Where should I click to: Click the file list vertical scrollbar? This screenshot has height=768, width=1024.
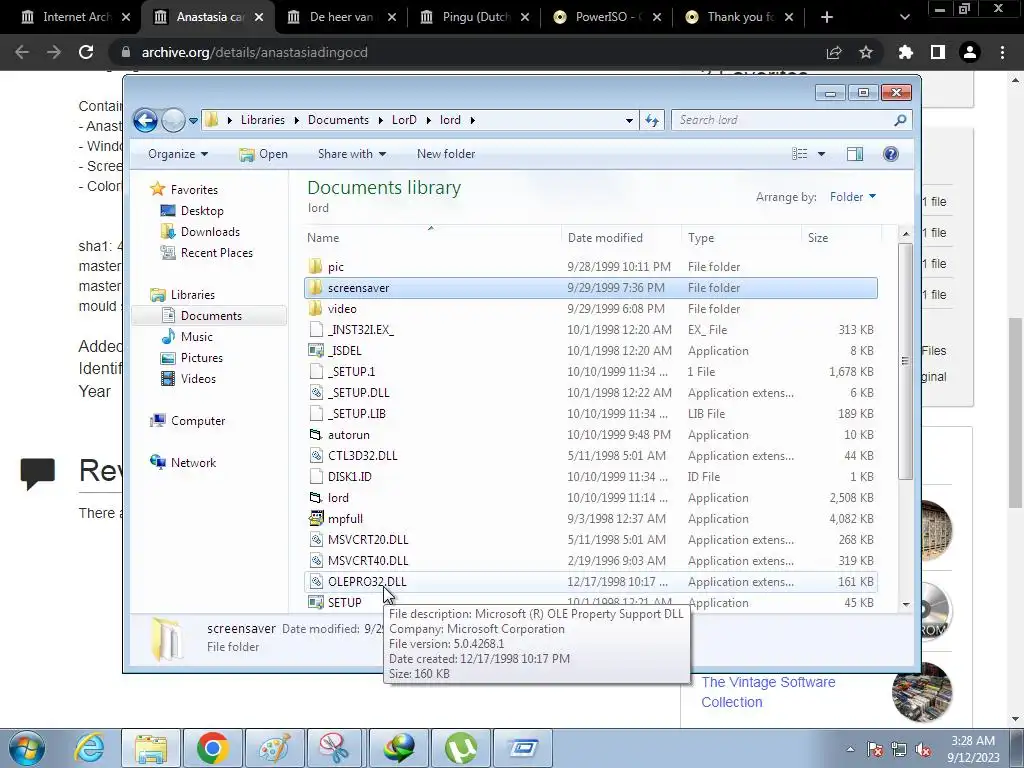pos(905,361)
